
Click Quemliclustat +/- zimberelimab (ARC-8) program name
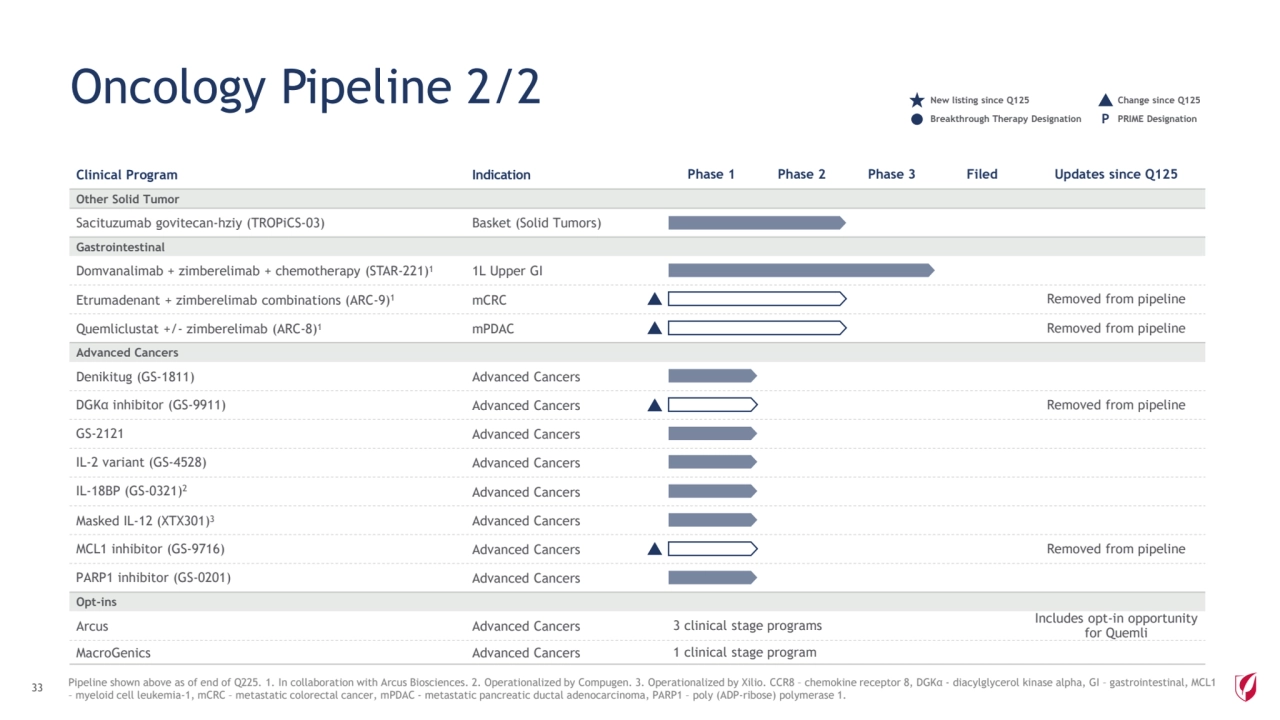point(199,328)
